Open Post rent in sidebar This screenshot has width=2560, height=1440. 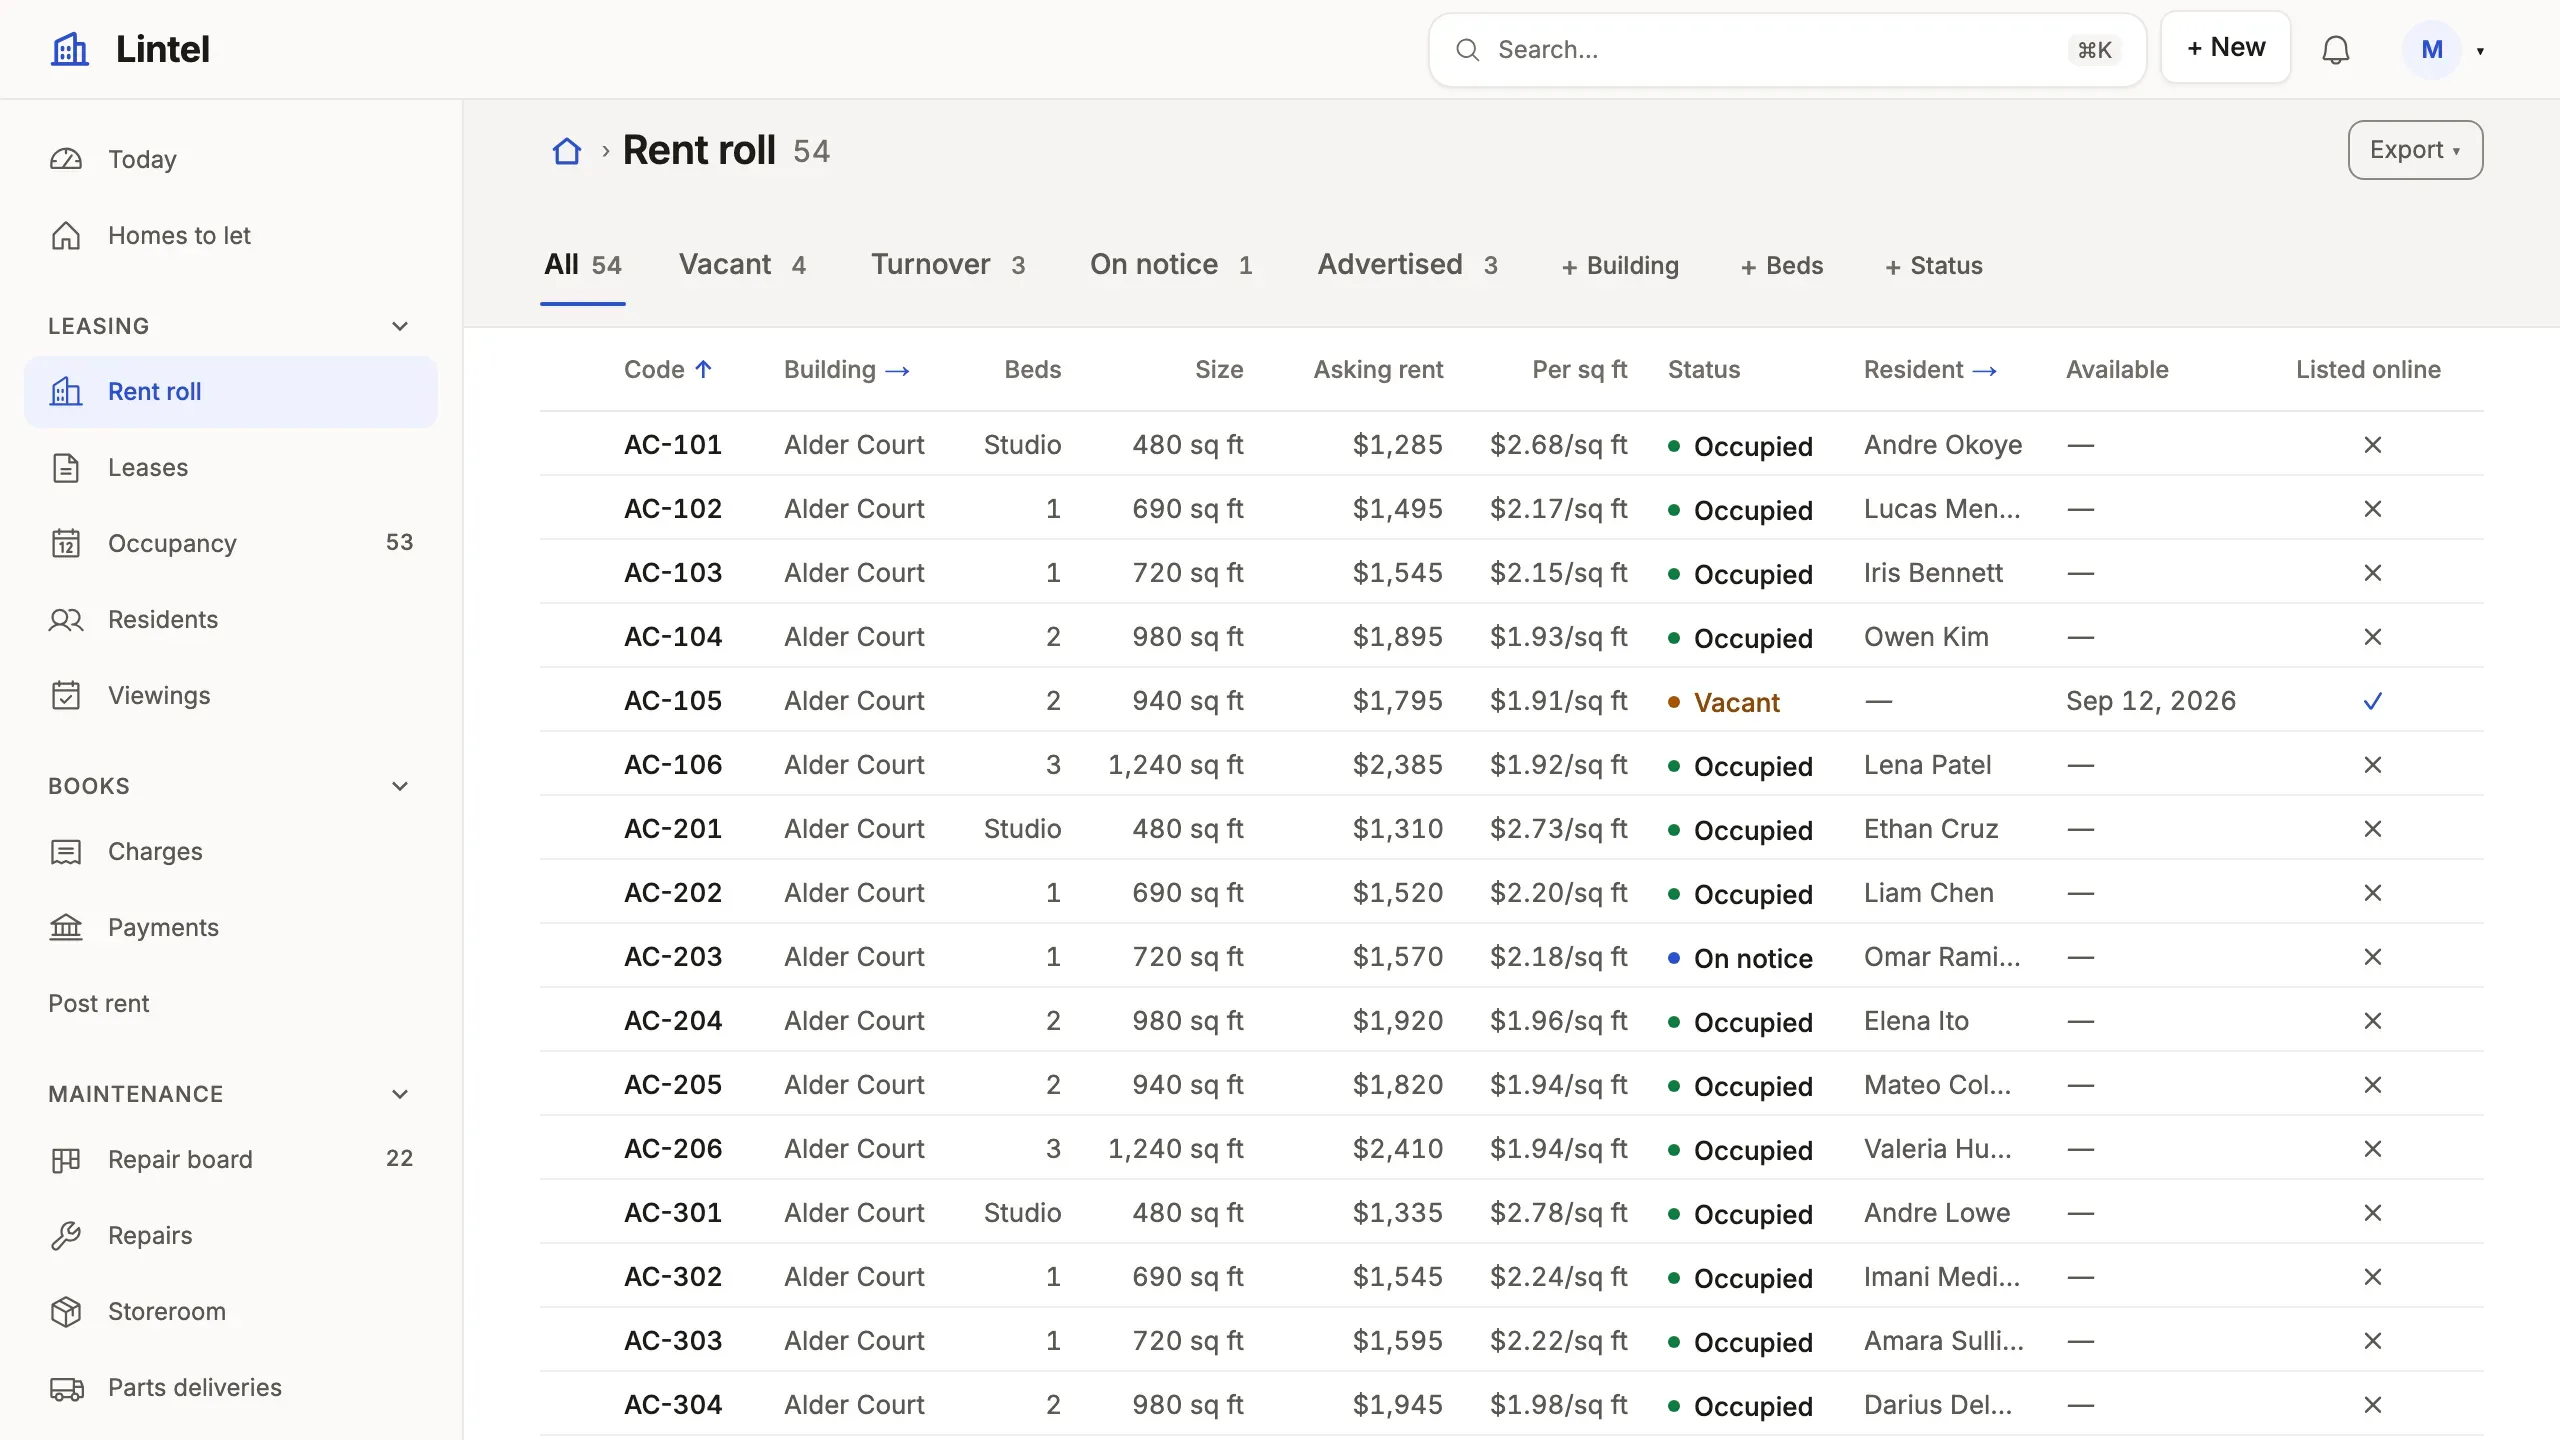[99, 1003]
